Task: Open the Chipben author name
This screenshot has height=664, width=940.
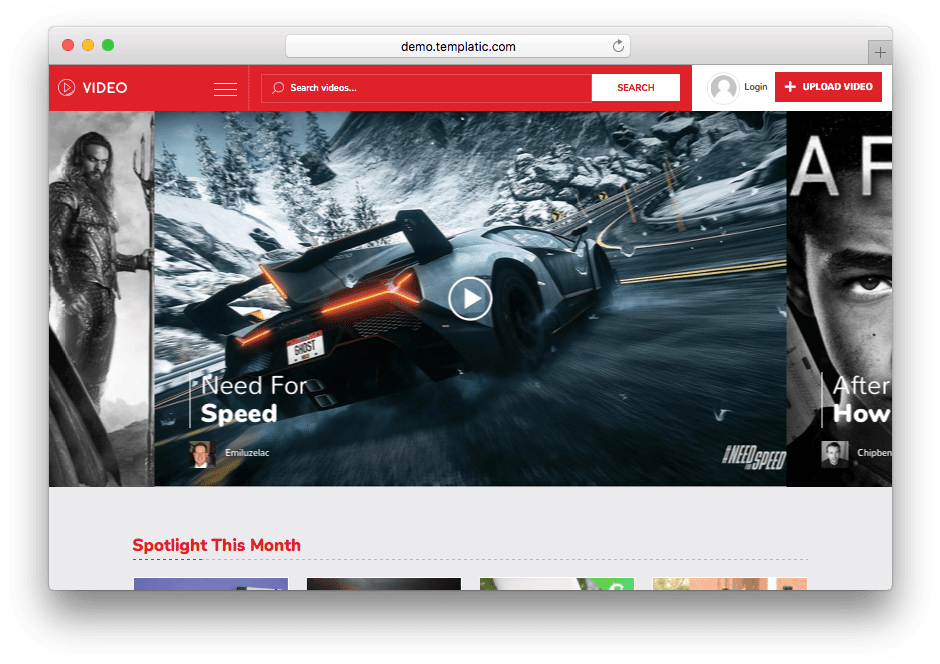Action: tap(874, 452)
